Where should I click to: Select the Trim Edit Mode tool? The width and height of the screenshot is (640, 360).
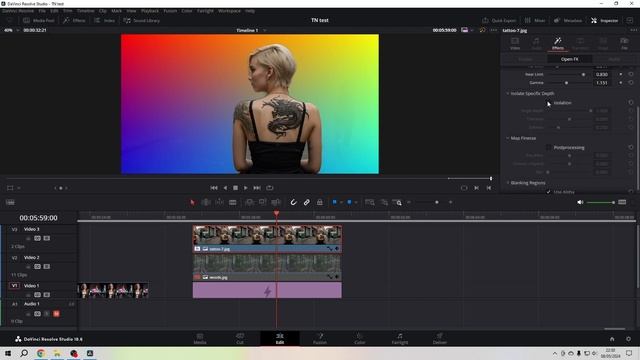click(206, 202)
